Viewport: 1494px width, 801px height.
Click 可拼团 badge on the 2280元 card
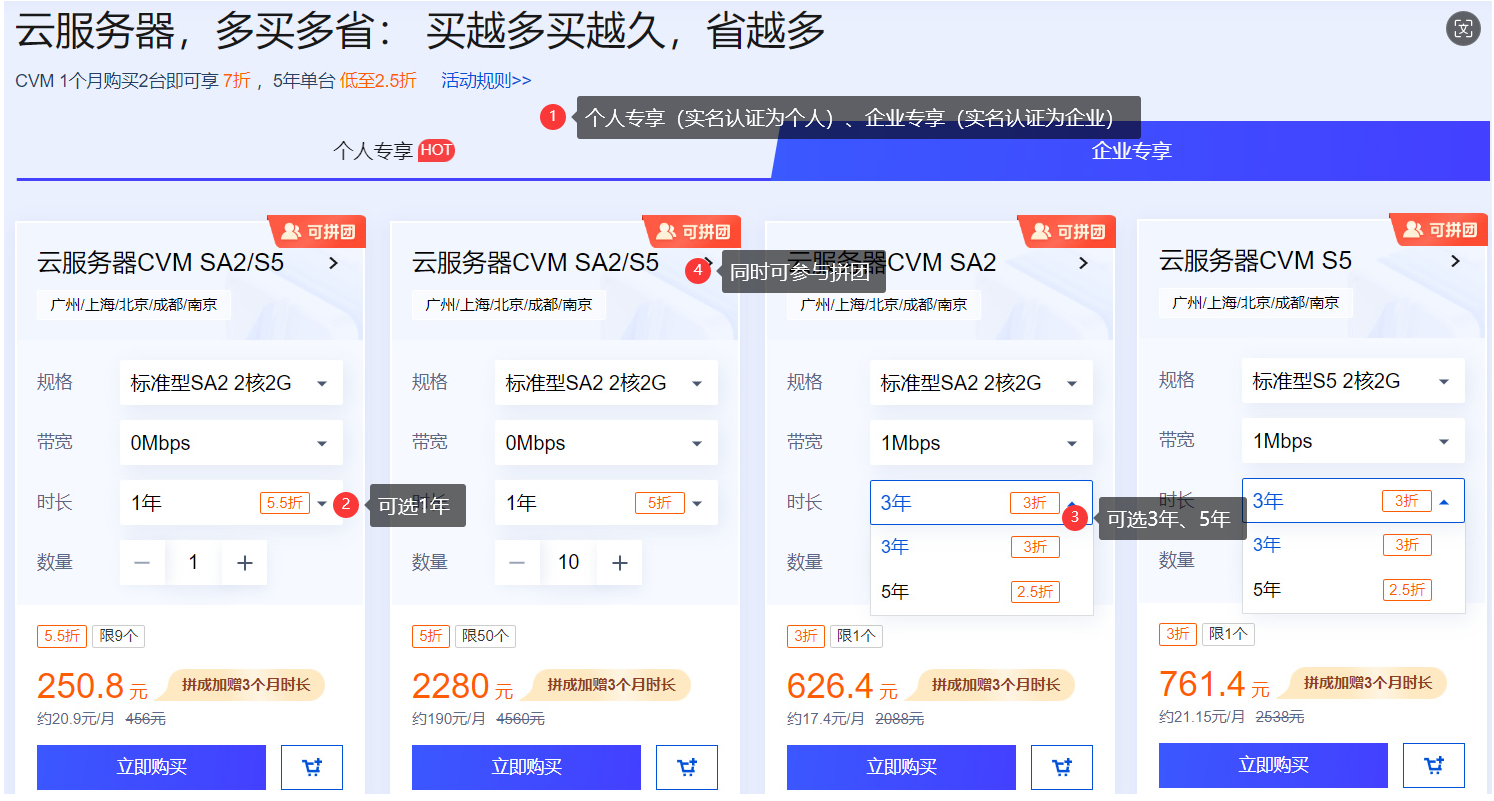[692, 232]
